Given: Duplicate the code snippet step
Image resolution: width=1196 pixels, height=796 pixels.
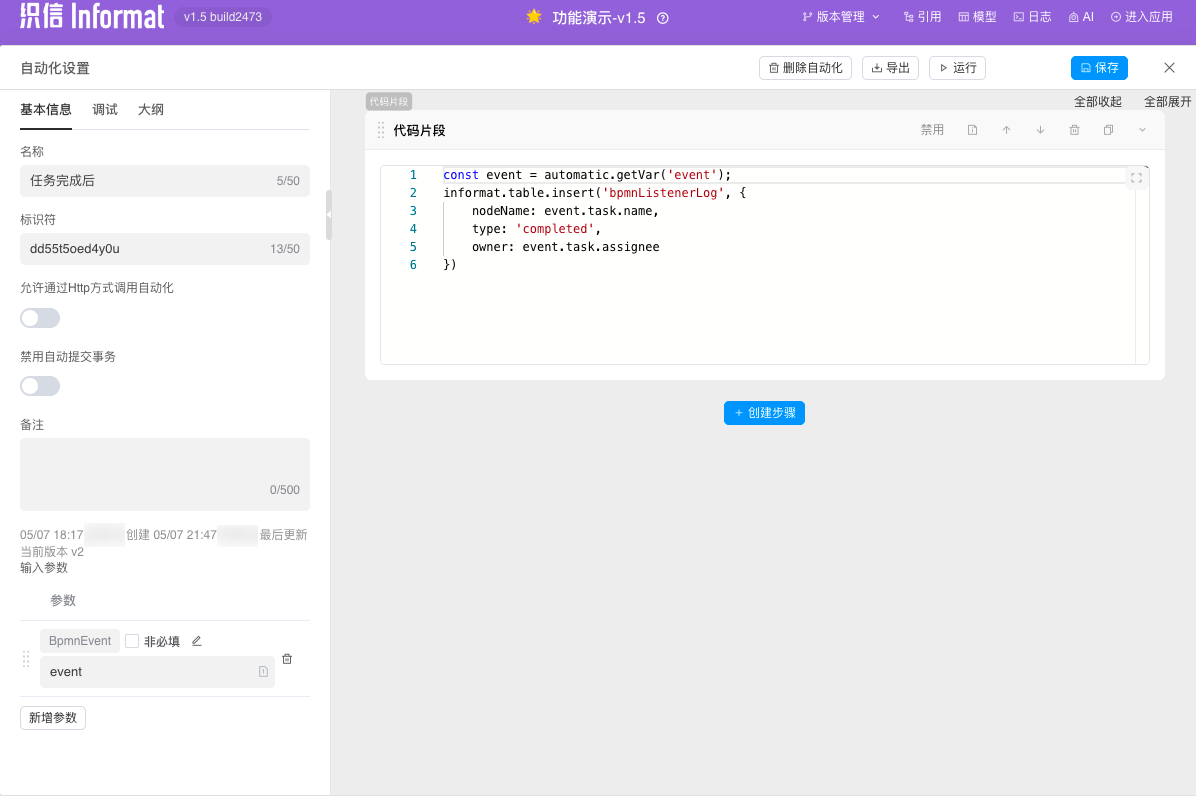Looking at the screenshot, I should click(1108, 130).
